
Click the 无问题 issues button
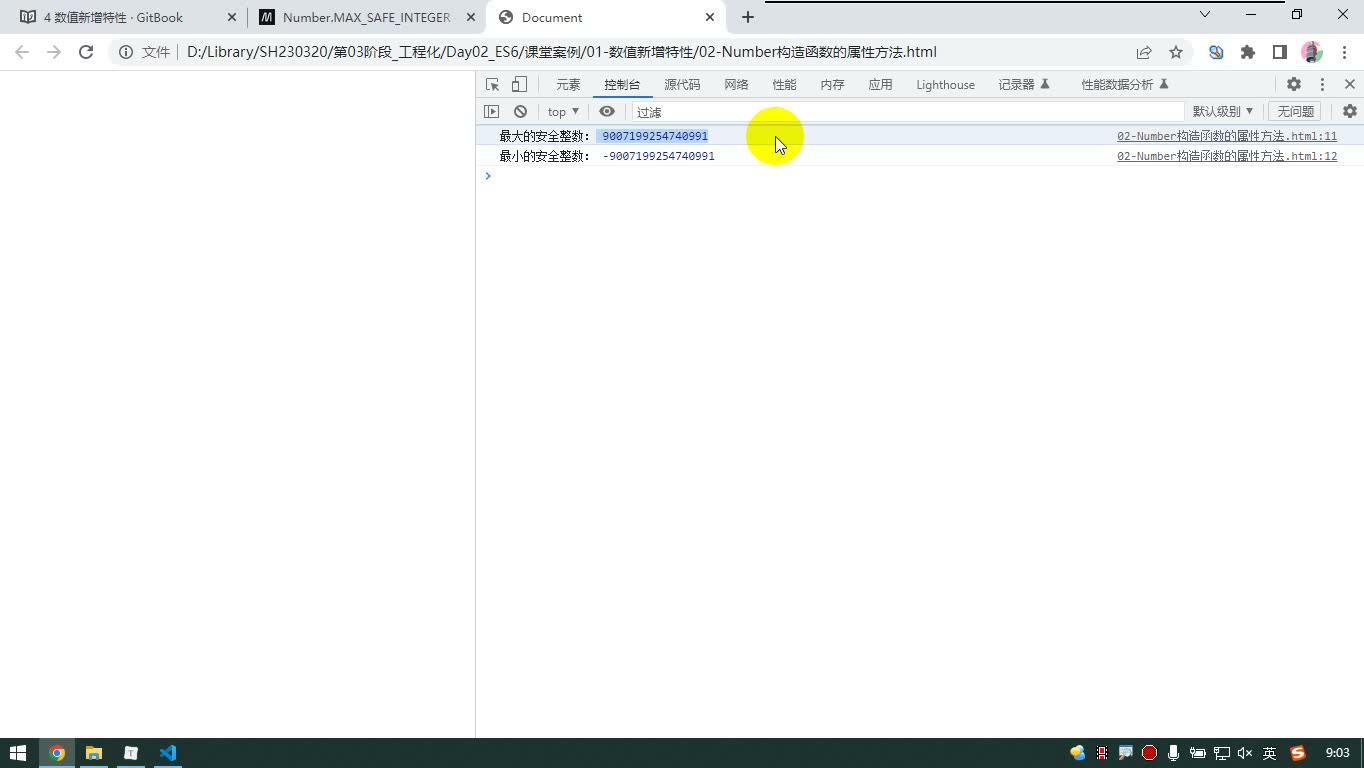[x=1295, y=112]
